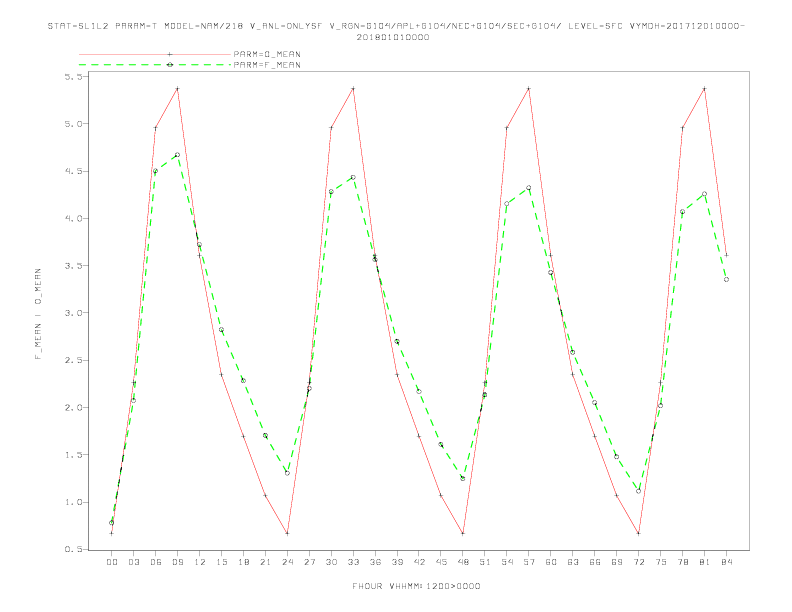Image resolution: width=792 pixels, height=612 pixels.
Task: Click the 30 forecast hour tick label
Action: tap(331, 562)
